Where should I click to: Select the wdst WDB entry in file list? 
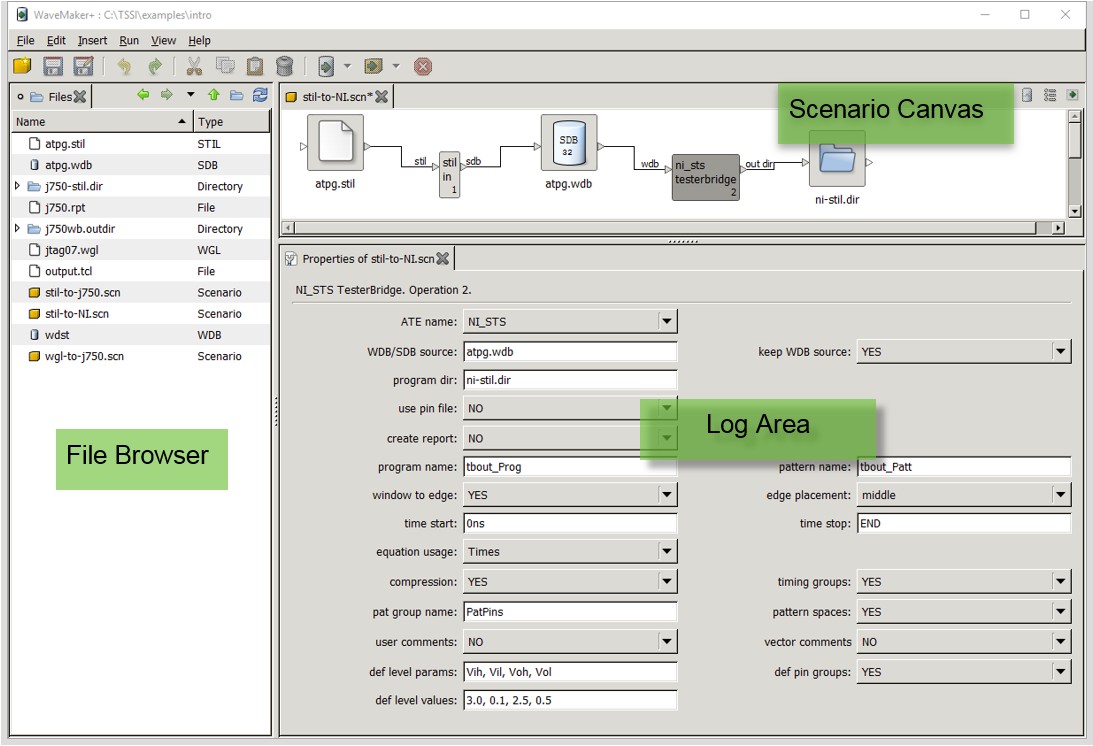[141, 335]
